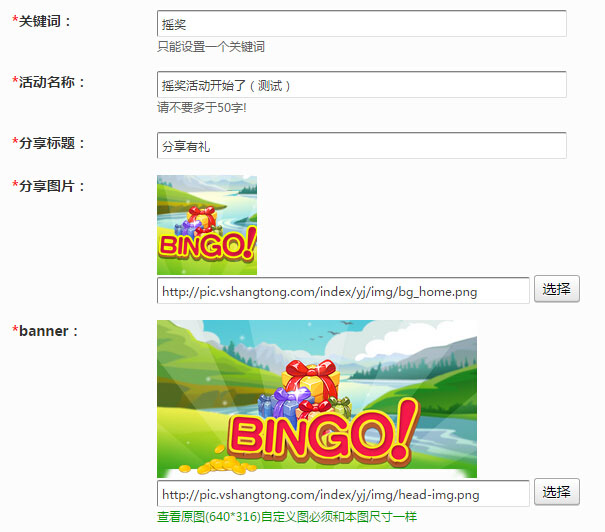This screenshot has width=605, height=532.
Task: Open the large banner preview image
Action: (317, 399)
